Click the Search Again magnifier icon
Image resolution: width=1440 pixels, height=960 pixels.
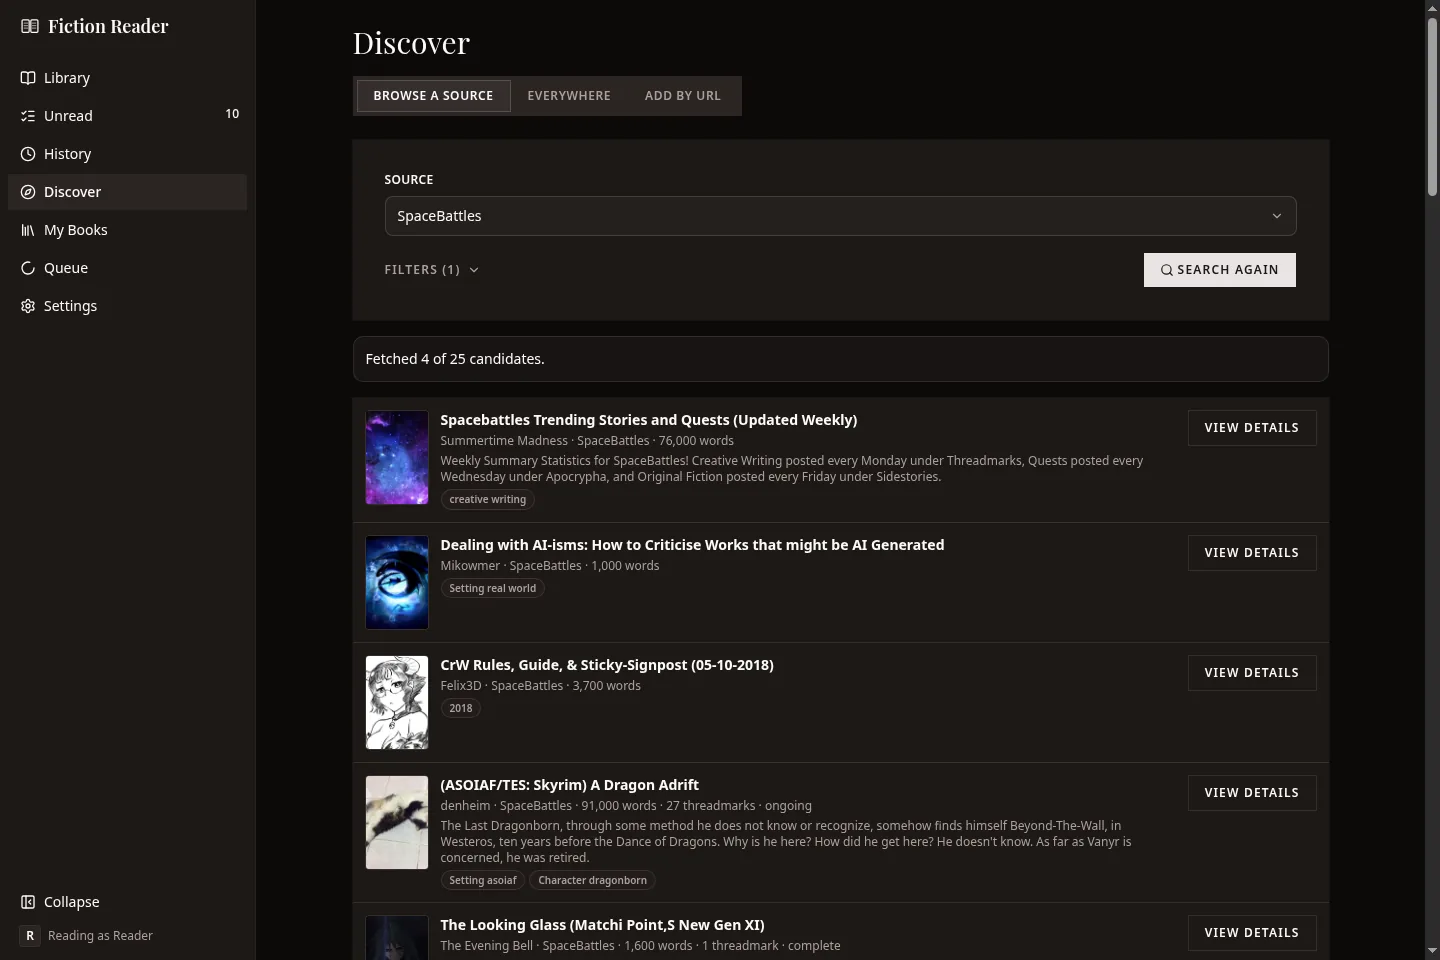pos(1167,270)
